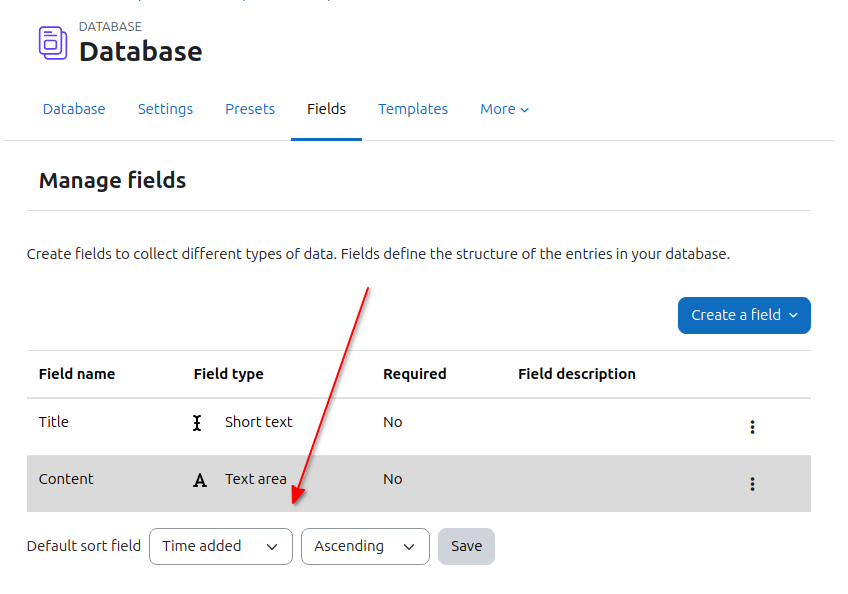The image size is (848, 594).
Task: Save the default sort field
Action: [x=466, y=546]
